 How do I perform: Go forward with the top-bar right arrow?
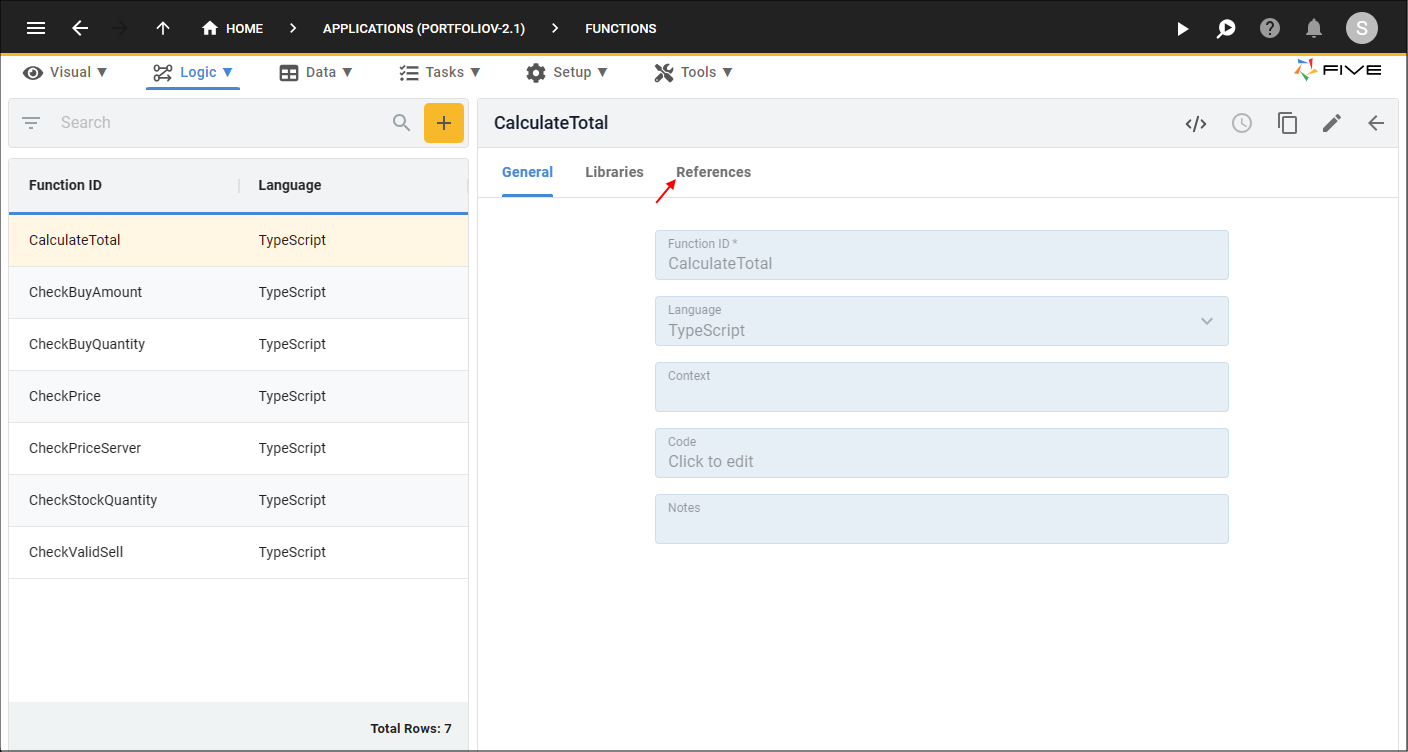(121, 28)
